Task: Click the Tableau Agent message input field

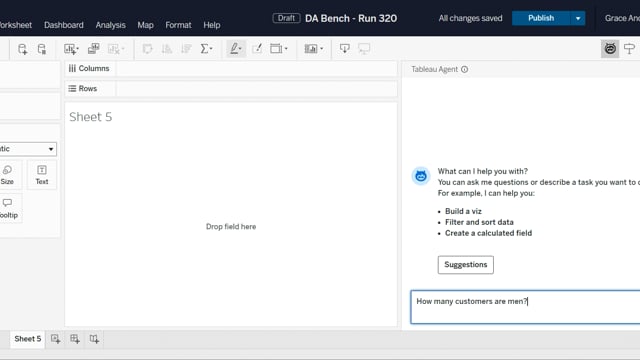Action: (525, 307)
